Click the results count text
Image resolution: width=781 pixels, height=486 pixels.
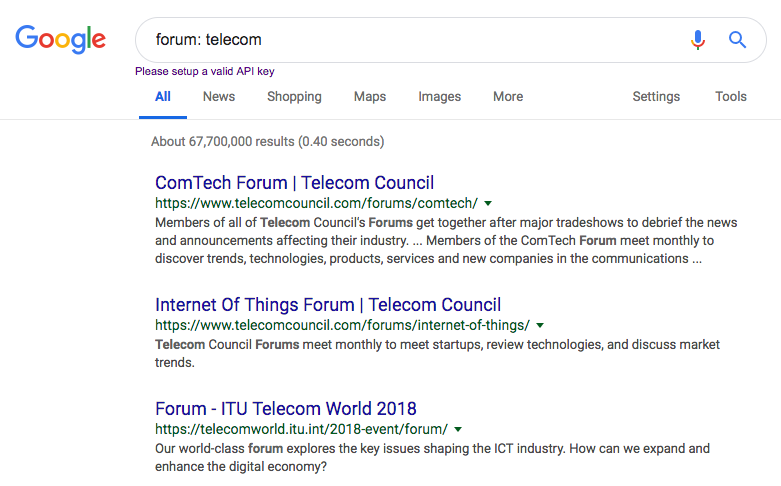tap(267, 142)
